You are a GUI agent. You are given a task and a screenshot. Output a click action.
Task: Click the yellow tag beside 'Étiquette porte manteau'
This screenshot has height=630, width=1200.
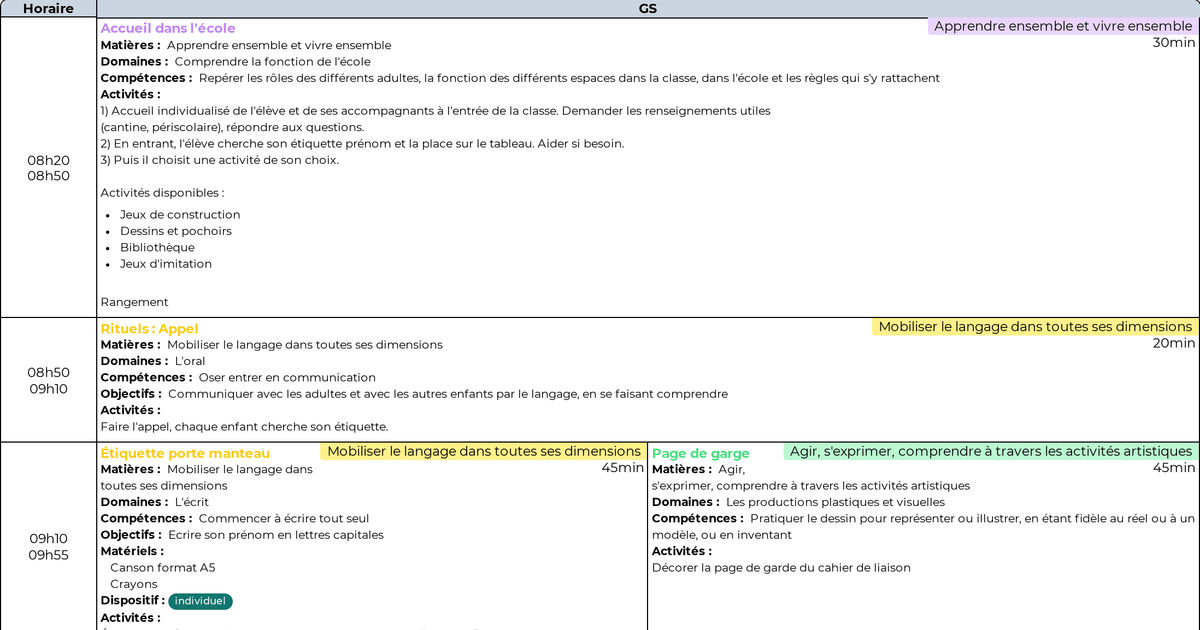tap(484, 451)
